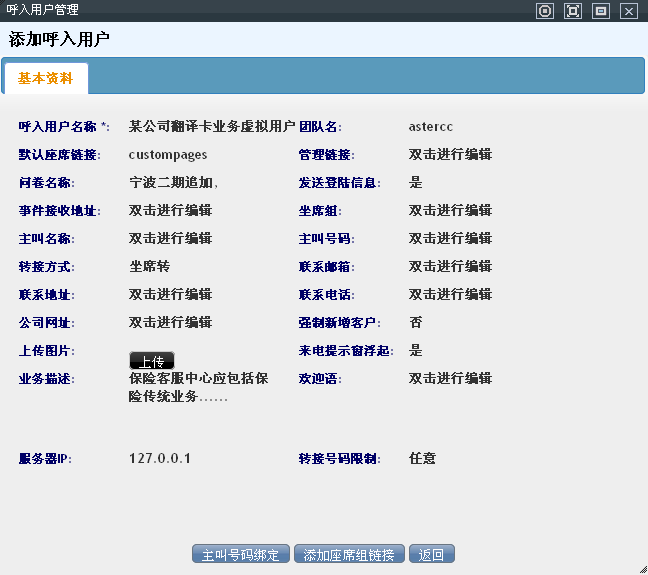The width and height of the screenshot is (648, 575).
Task: Edit the 主叫号码 field value
Action: pyautogui.click(x=450, y=239)
